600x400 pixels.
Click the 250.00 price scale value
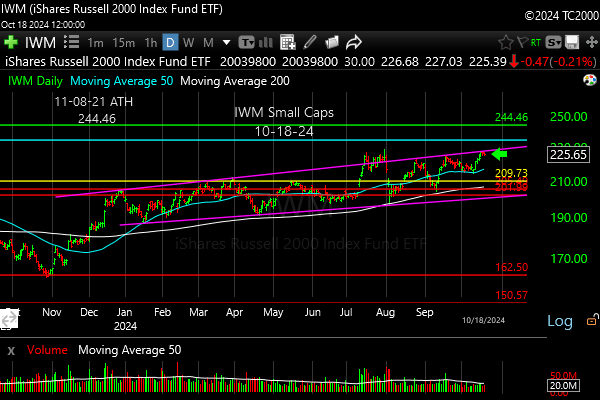pyautogui.click(x=569, y=117)
